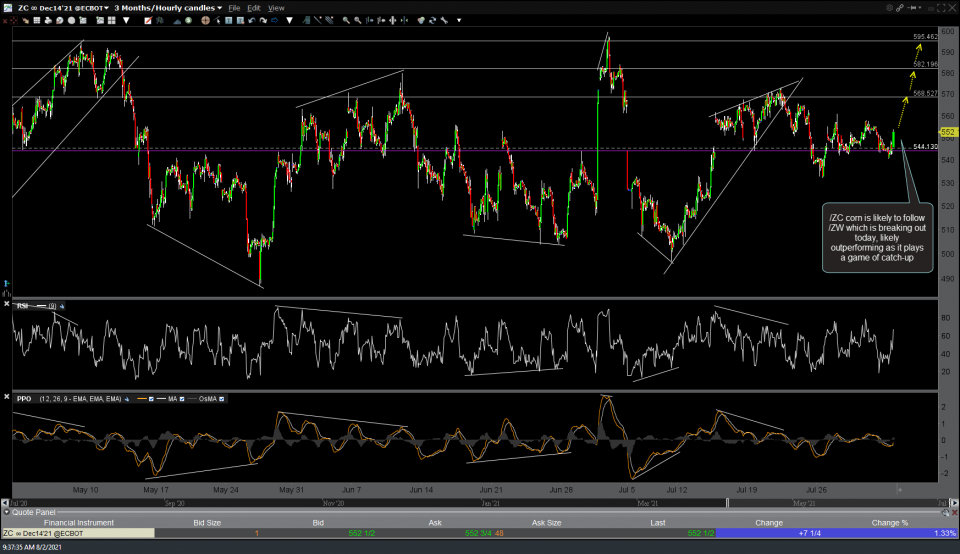This screenshot has height=554, width=960.
Task: Click the link chain icon at top right
Action: tap(900, 8)
